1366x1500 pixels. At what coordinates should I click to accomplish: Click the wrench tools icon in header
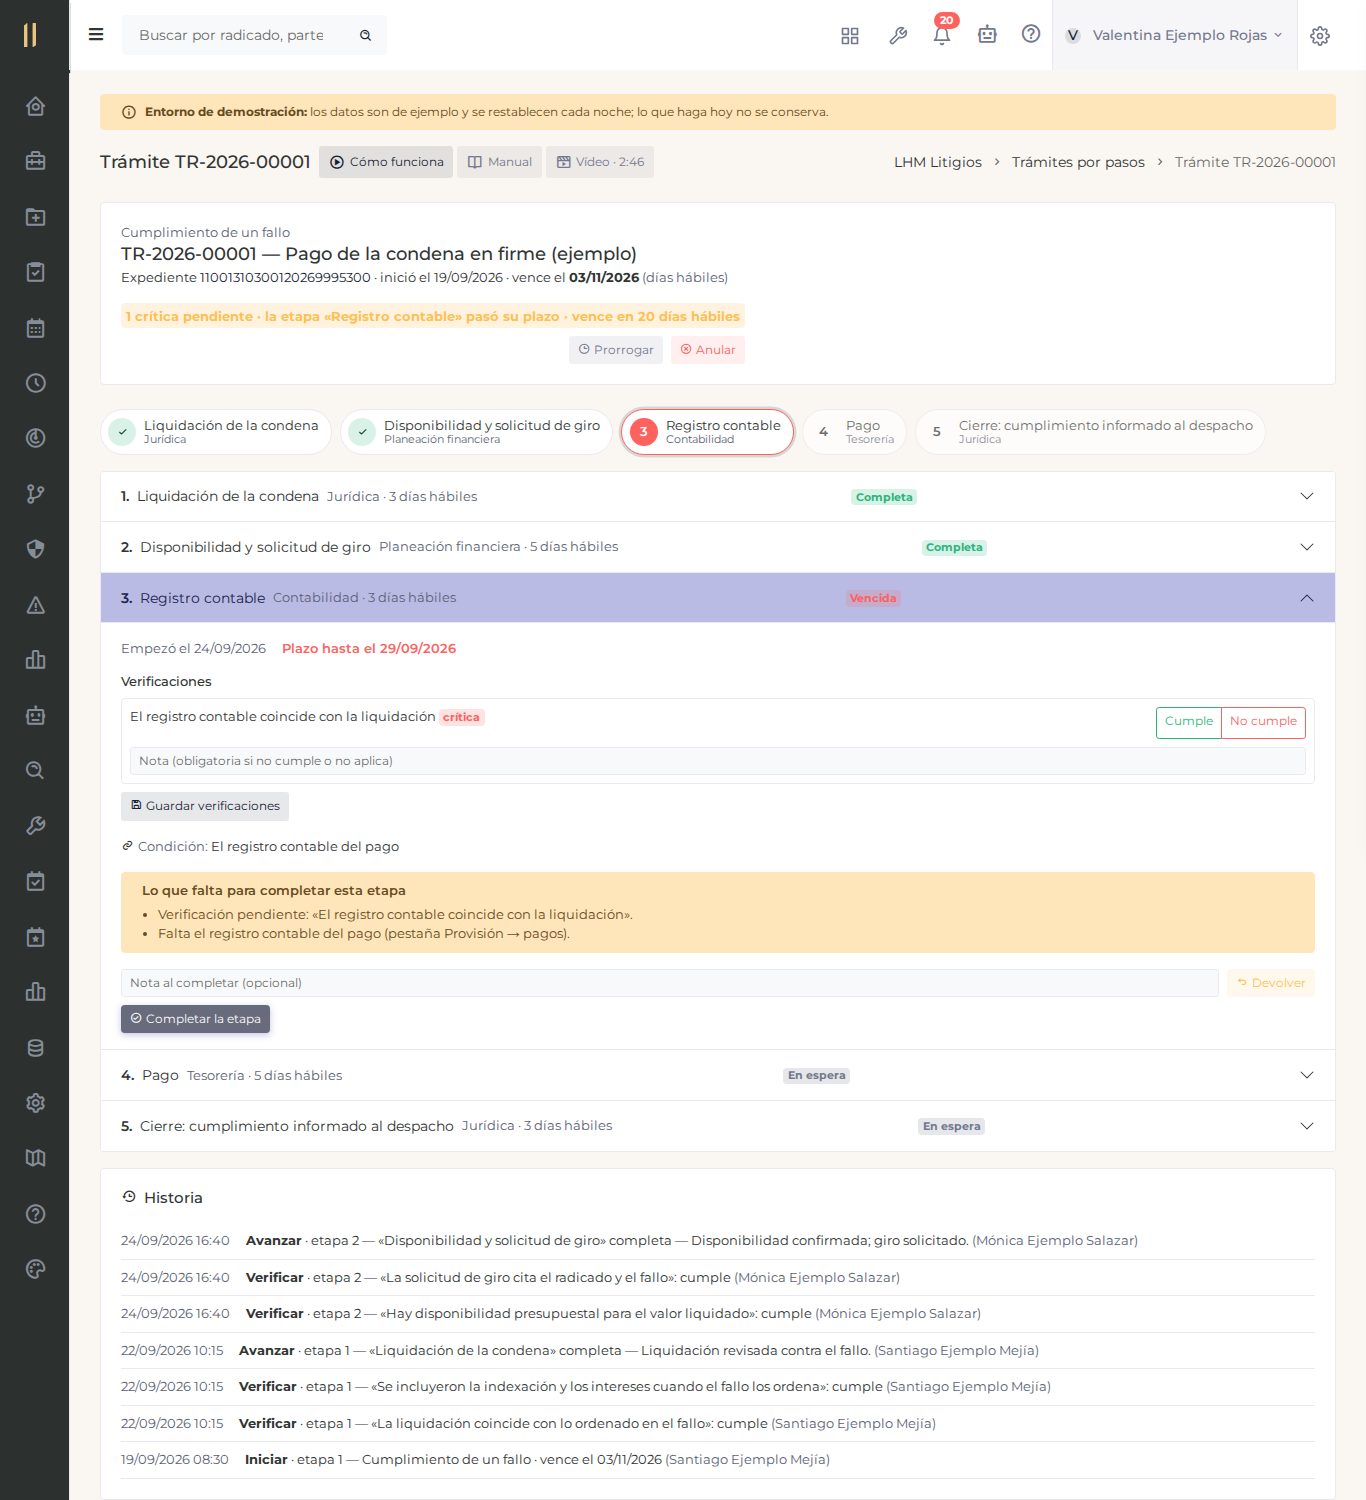(x=898, y=35)
